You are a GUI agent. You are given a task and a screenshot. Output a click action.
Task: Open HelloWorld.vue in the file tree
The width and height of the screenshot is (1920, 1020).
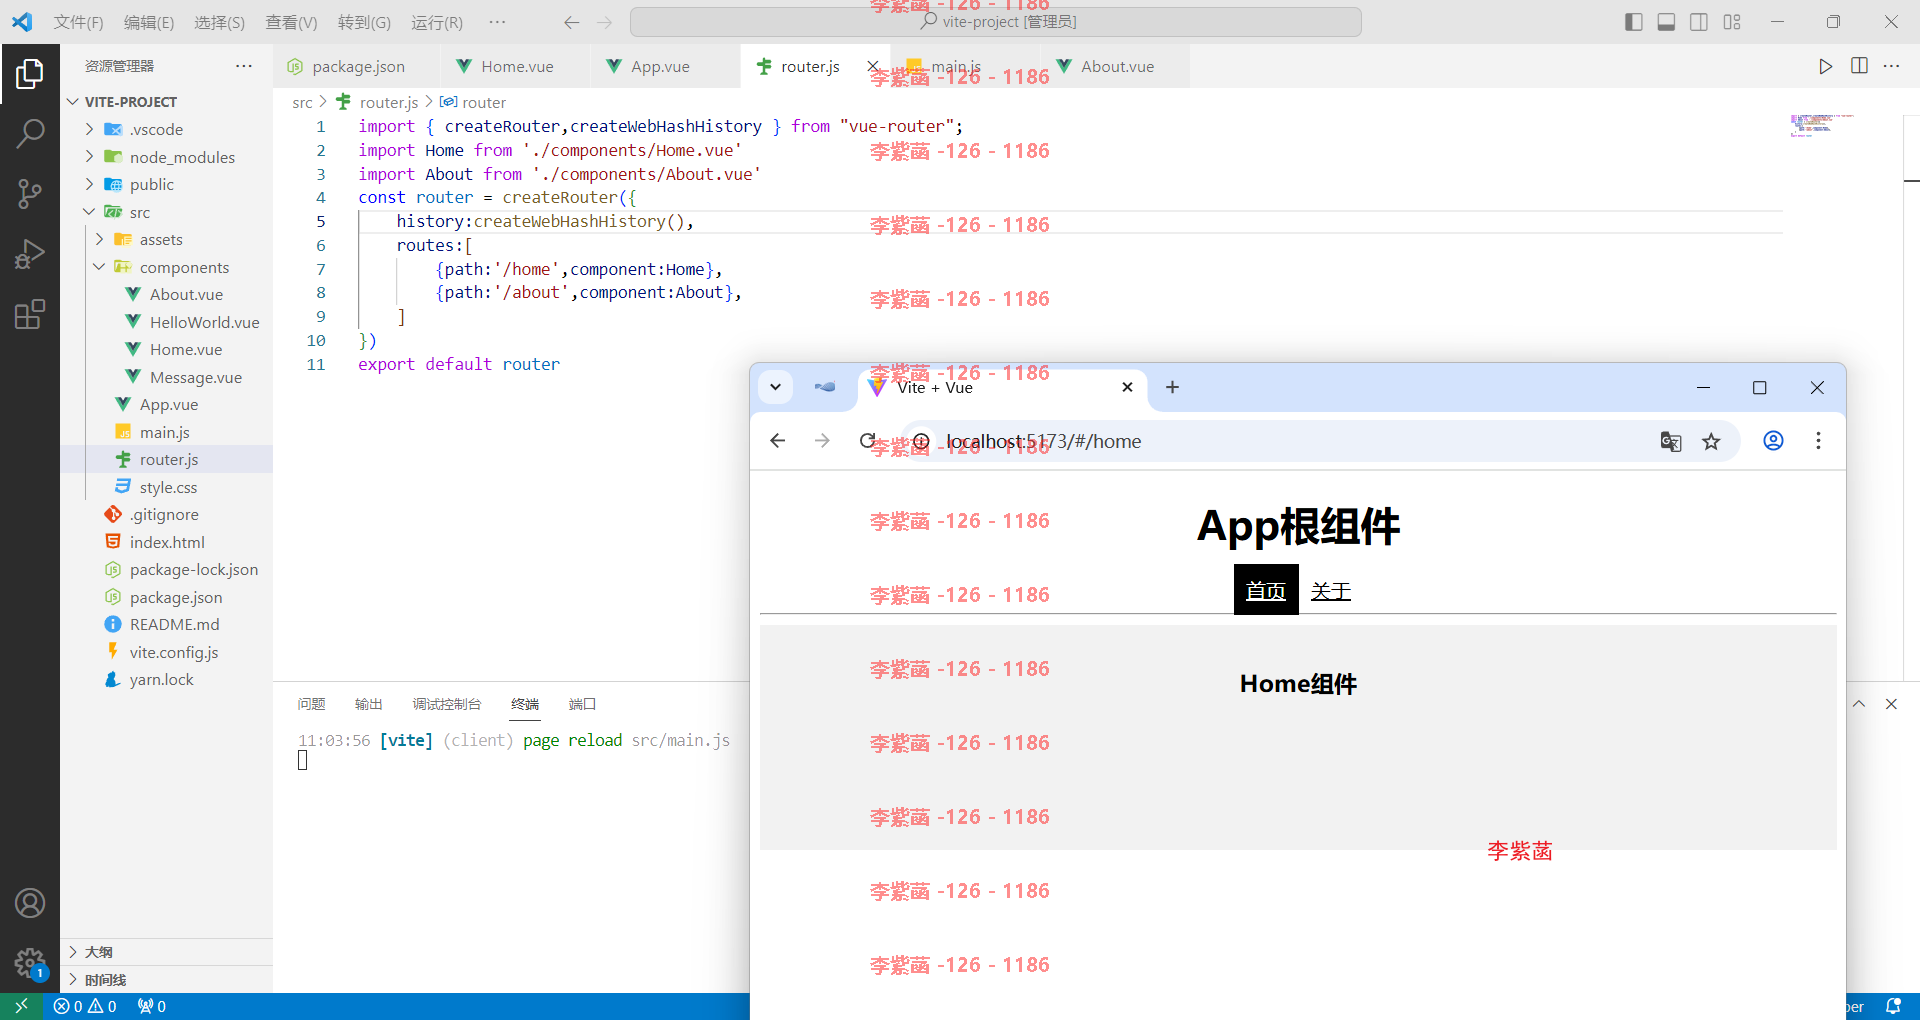(205, 322)
